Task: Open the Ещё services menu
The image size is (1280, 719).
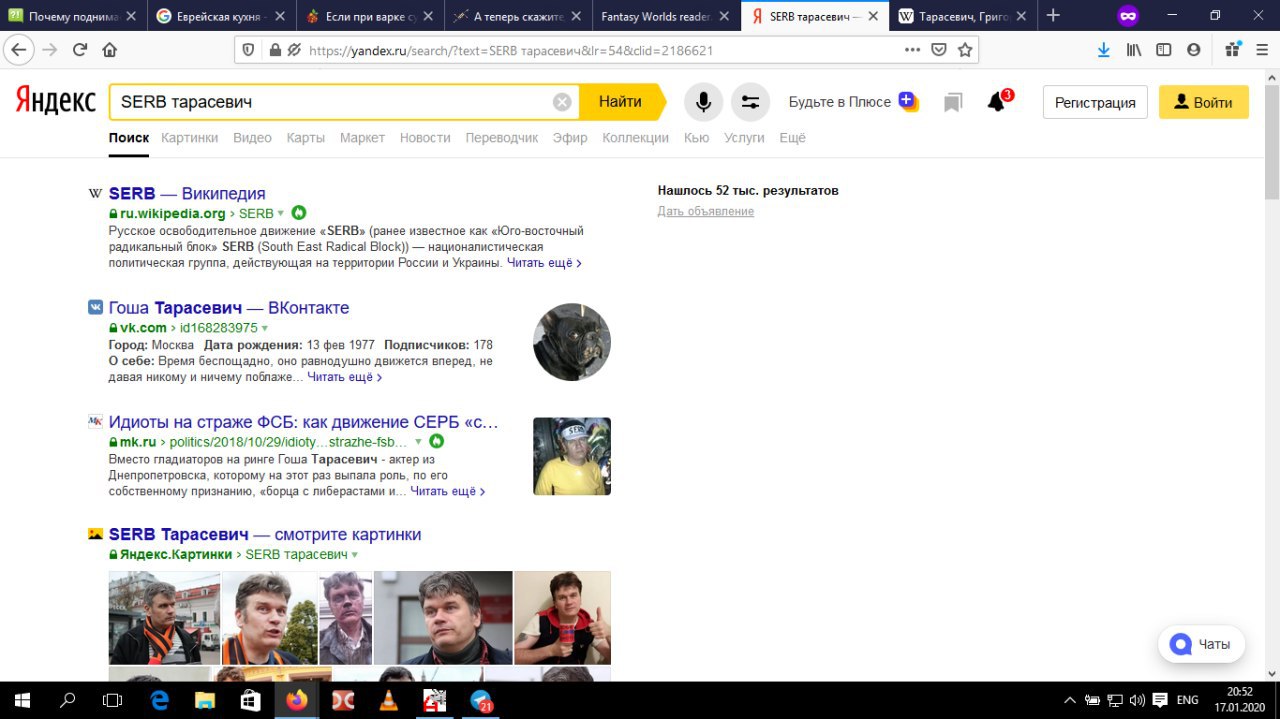Action: (792, 138)
